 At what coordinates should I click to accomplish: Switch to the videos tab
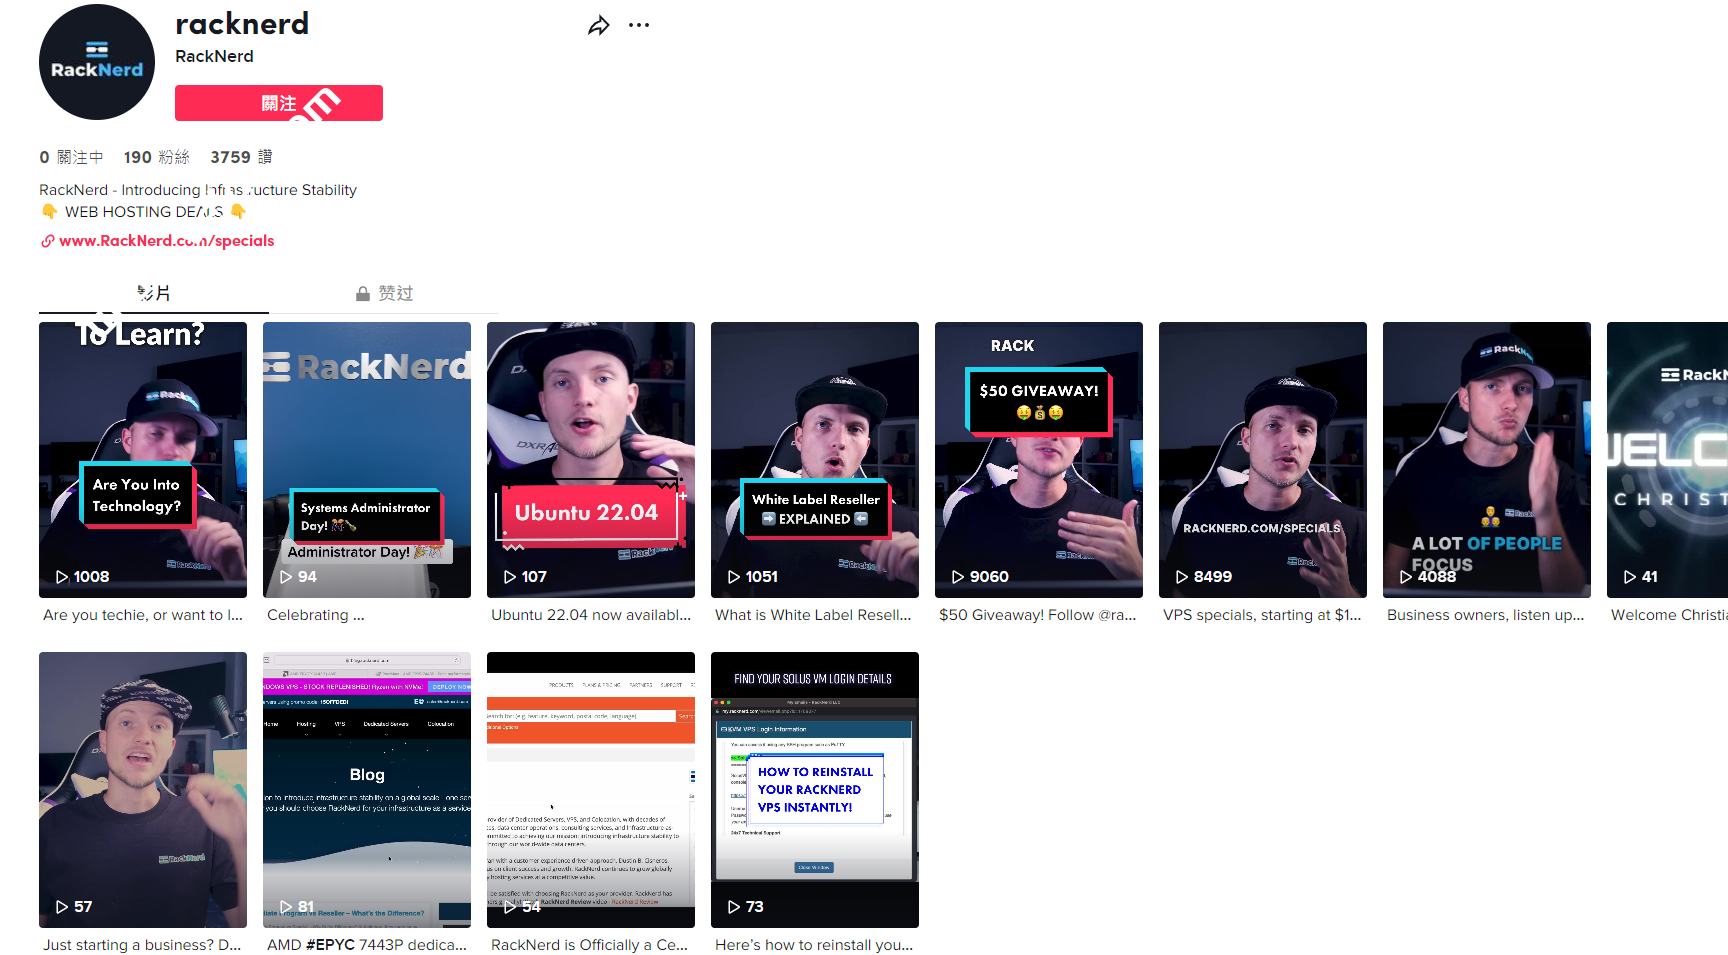coord(153,293)
